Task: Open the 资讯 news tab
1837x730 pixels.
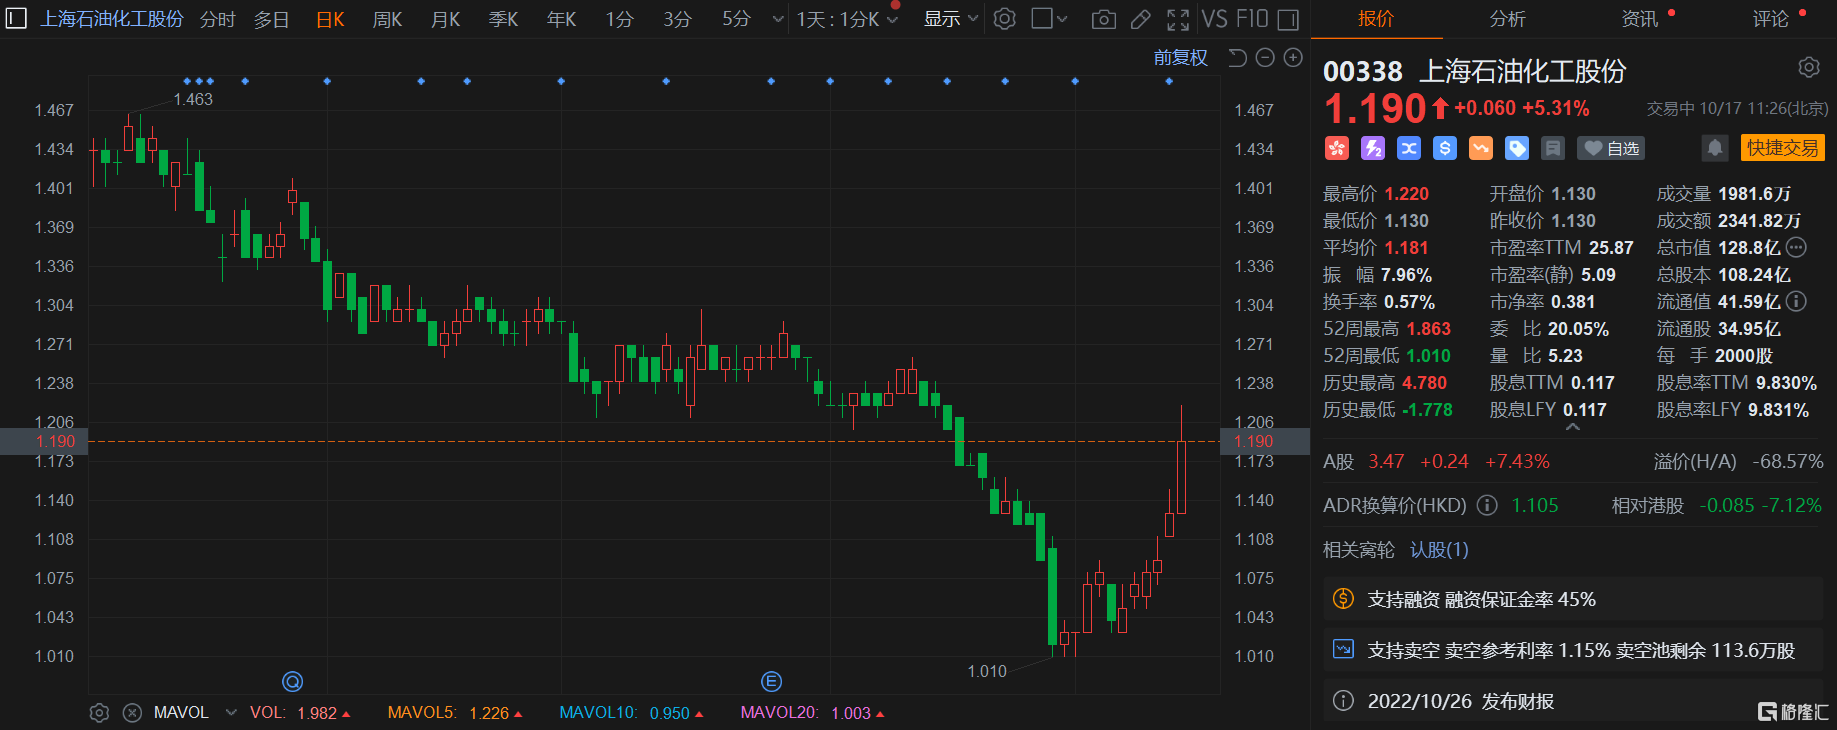Action: (x=1639, y=19)
